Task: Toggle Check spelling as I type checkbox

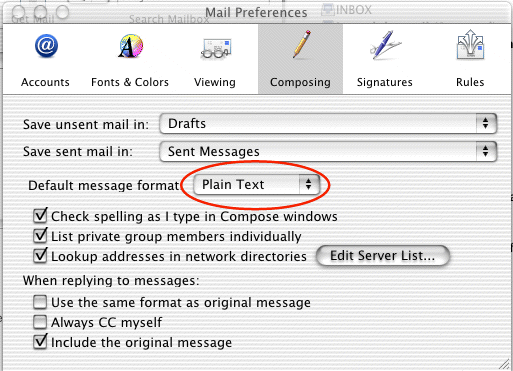Action: pos(40,216)
